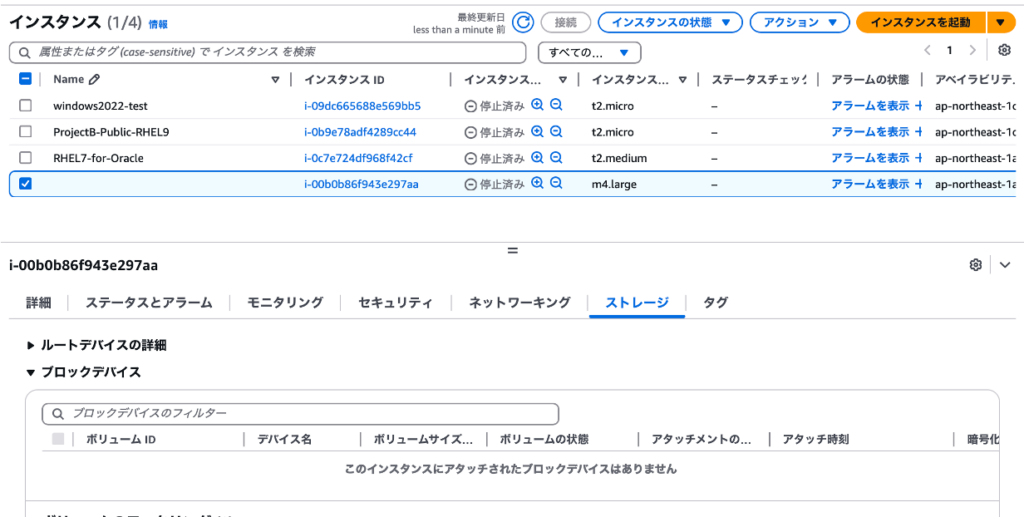Uncheck the selected m4.large instance checkbox
This screenshot has width=1024, height=517.
coord(26,184)
